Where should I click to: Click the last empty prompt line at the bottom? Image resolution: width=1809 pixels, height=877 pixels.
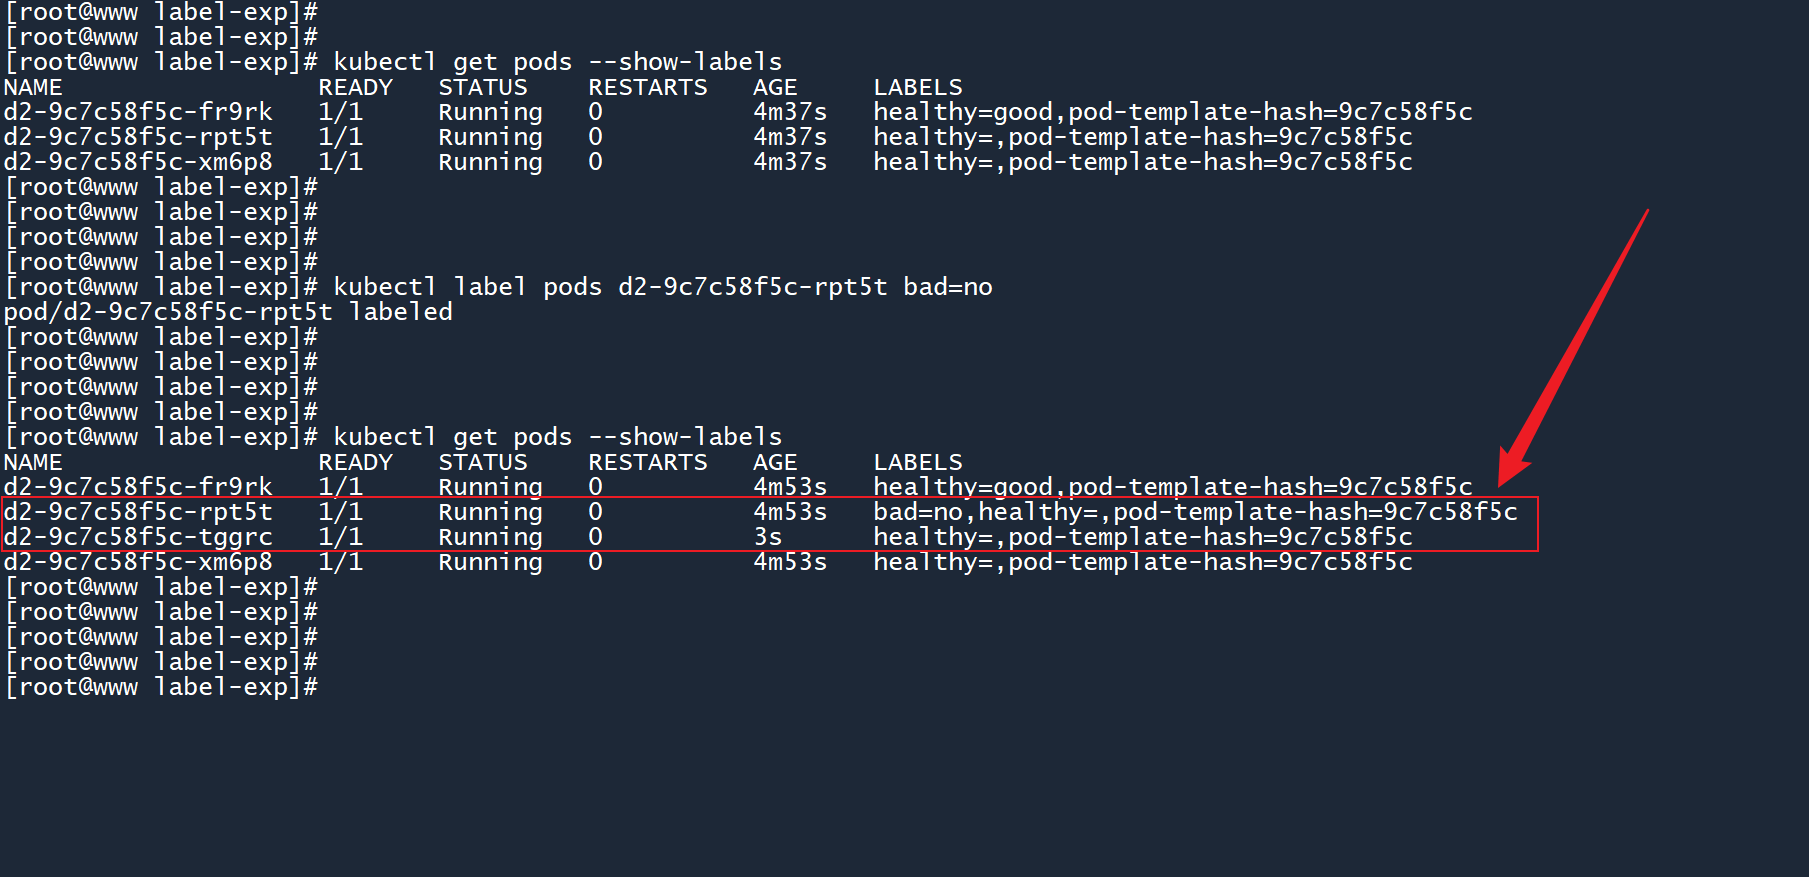[x=161, y=687]
